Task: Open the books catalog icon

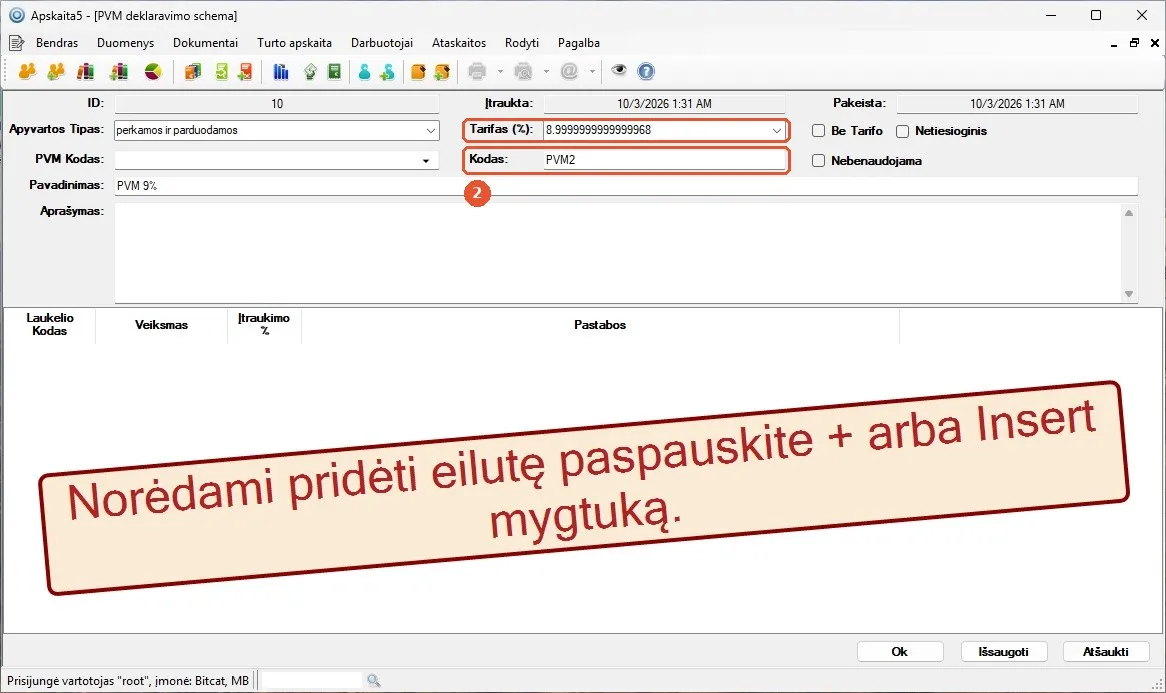Action: (86, 71)
